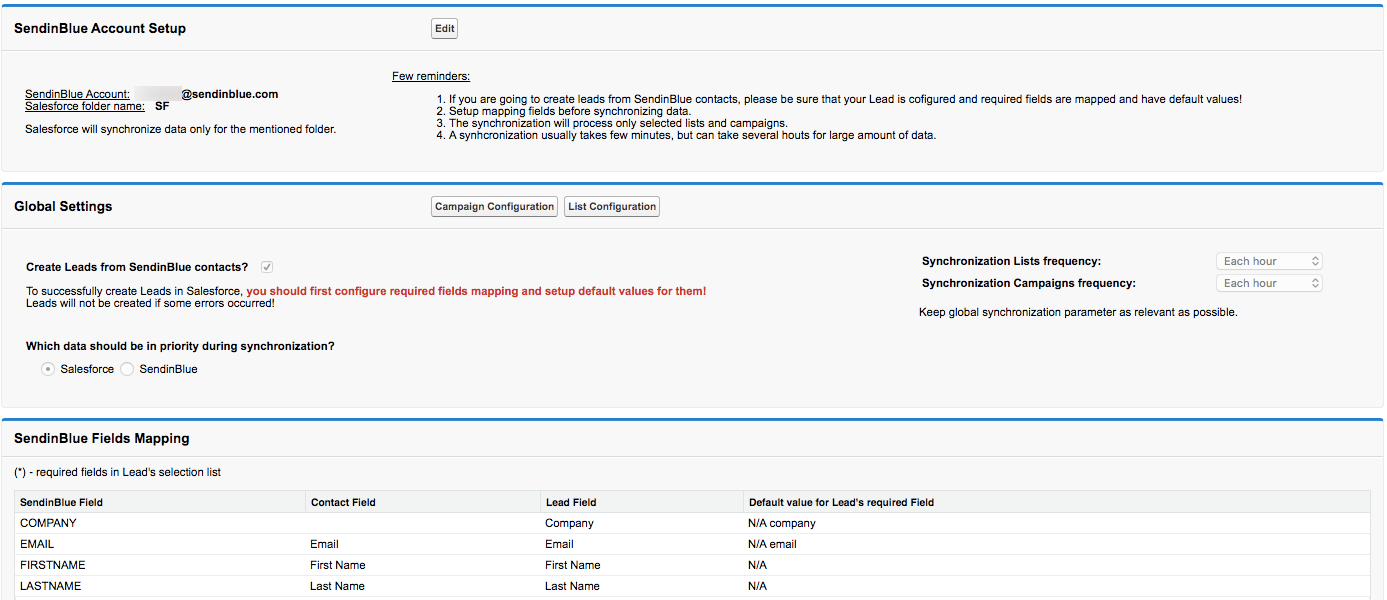The image size is (1387, 600).
Task: Click the Default value column header
Action: [x=840, y=502]
